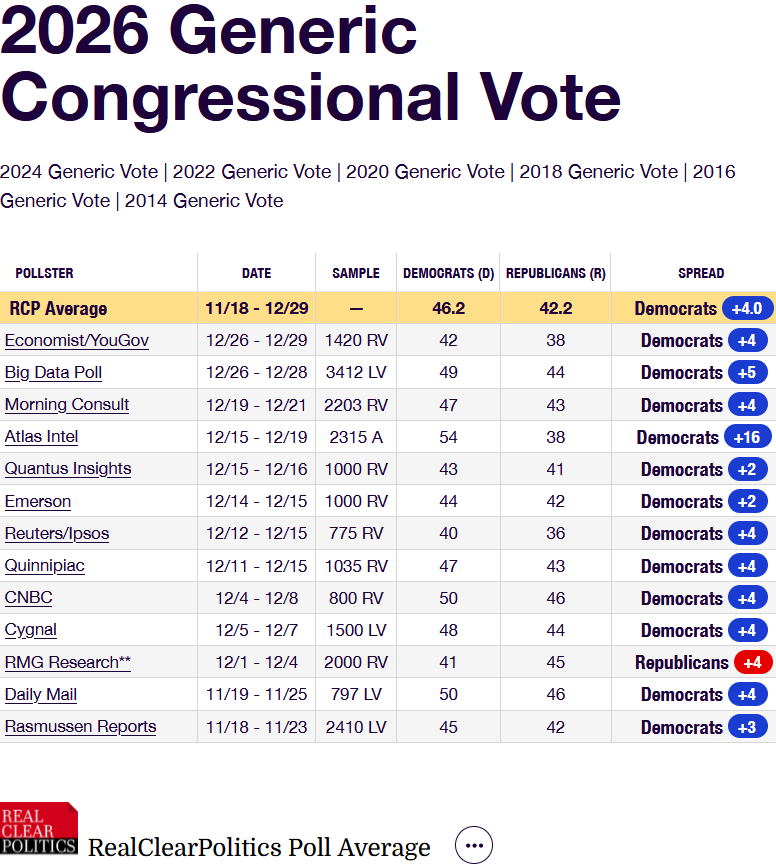The width and height of the screenshot is (776, 864).
Task: Open the Morning Consult poll
Action: pos(66,404)
